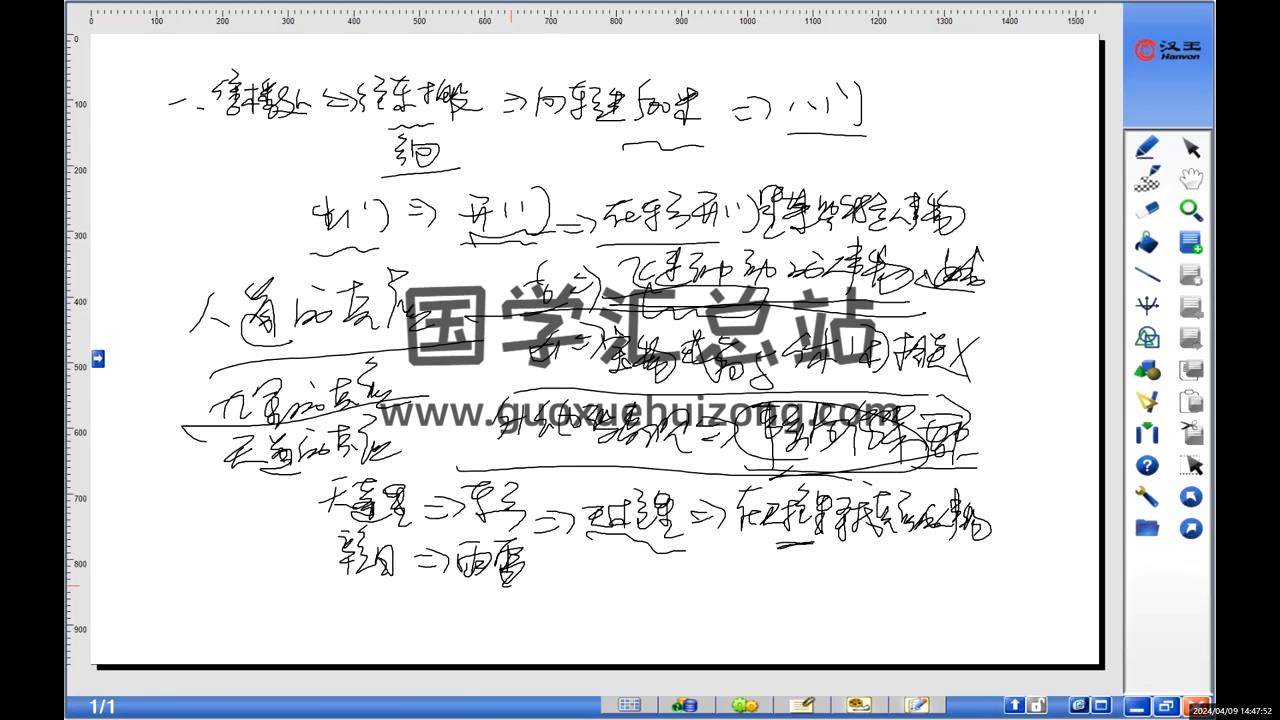Click the scissors cut icon
Viewport: 1280px width, 720px height.
(x=1191, y=434)
